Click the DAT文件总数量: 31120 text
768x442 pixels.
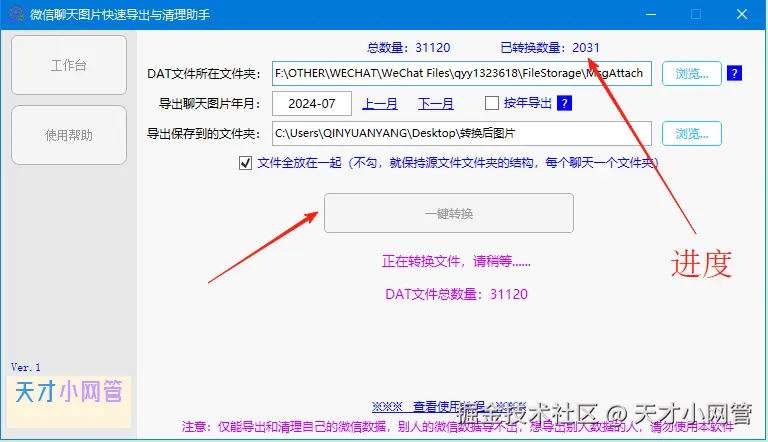(x=456, y=294)
